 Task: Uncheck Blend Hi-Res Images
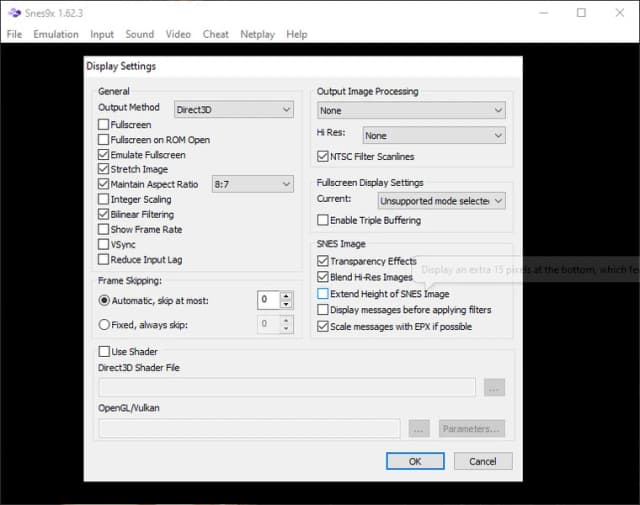pos(322,277)
